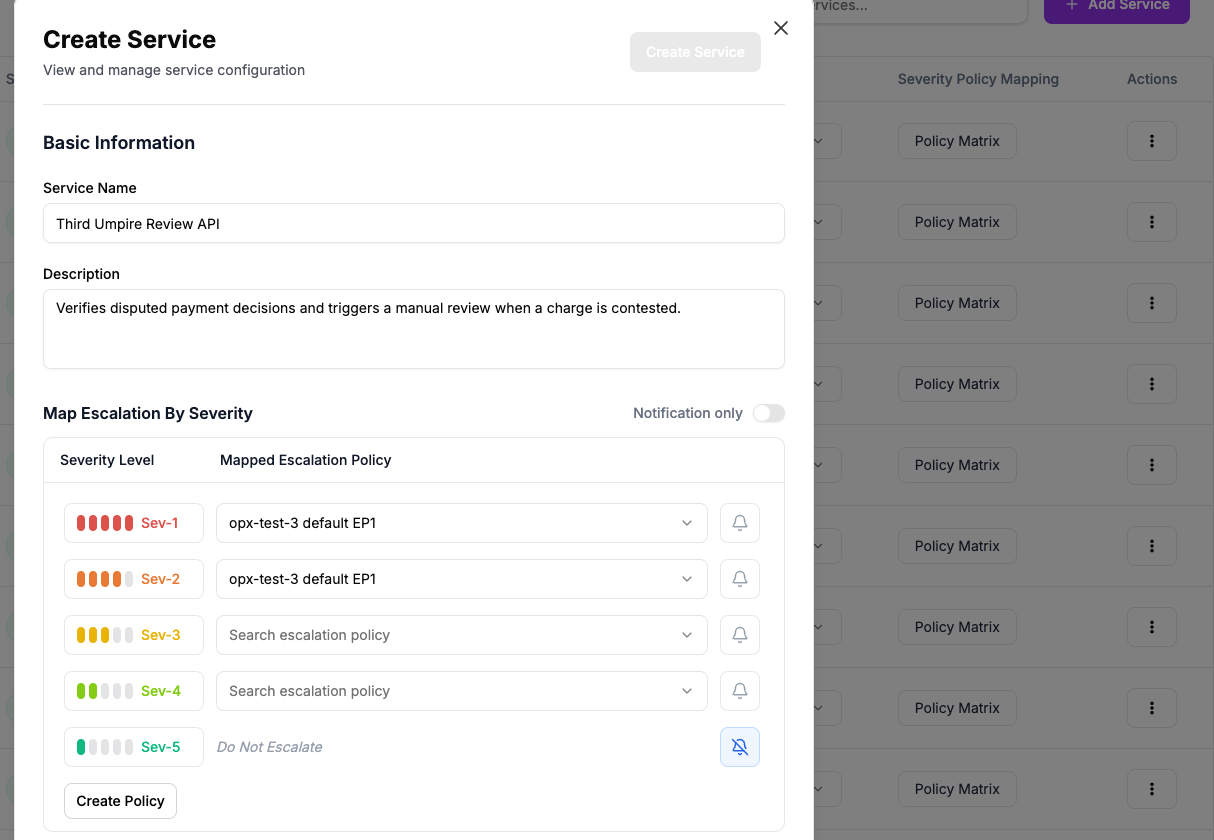The height and width of the screenshot is (840, 1214).
Task: Toggle the Notification only switch
Action: (769, 413)
